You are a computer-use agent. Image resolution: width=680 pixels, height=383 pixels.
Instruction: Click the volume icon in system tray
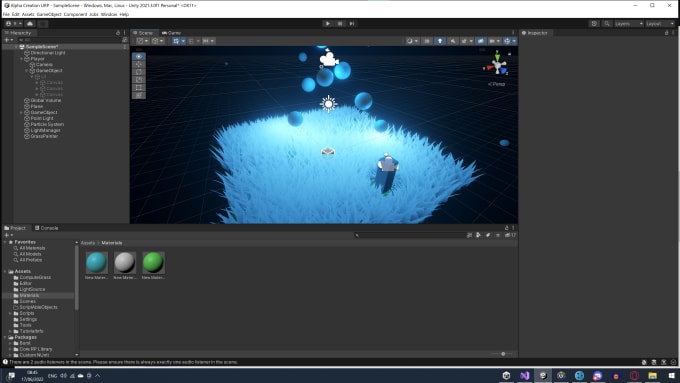[63, 376]
